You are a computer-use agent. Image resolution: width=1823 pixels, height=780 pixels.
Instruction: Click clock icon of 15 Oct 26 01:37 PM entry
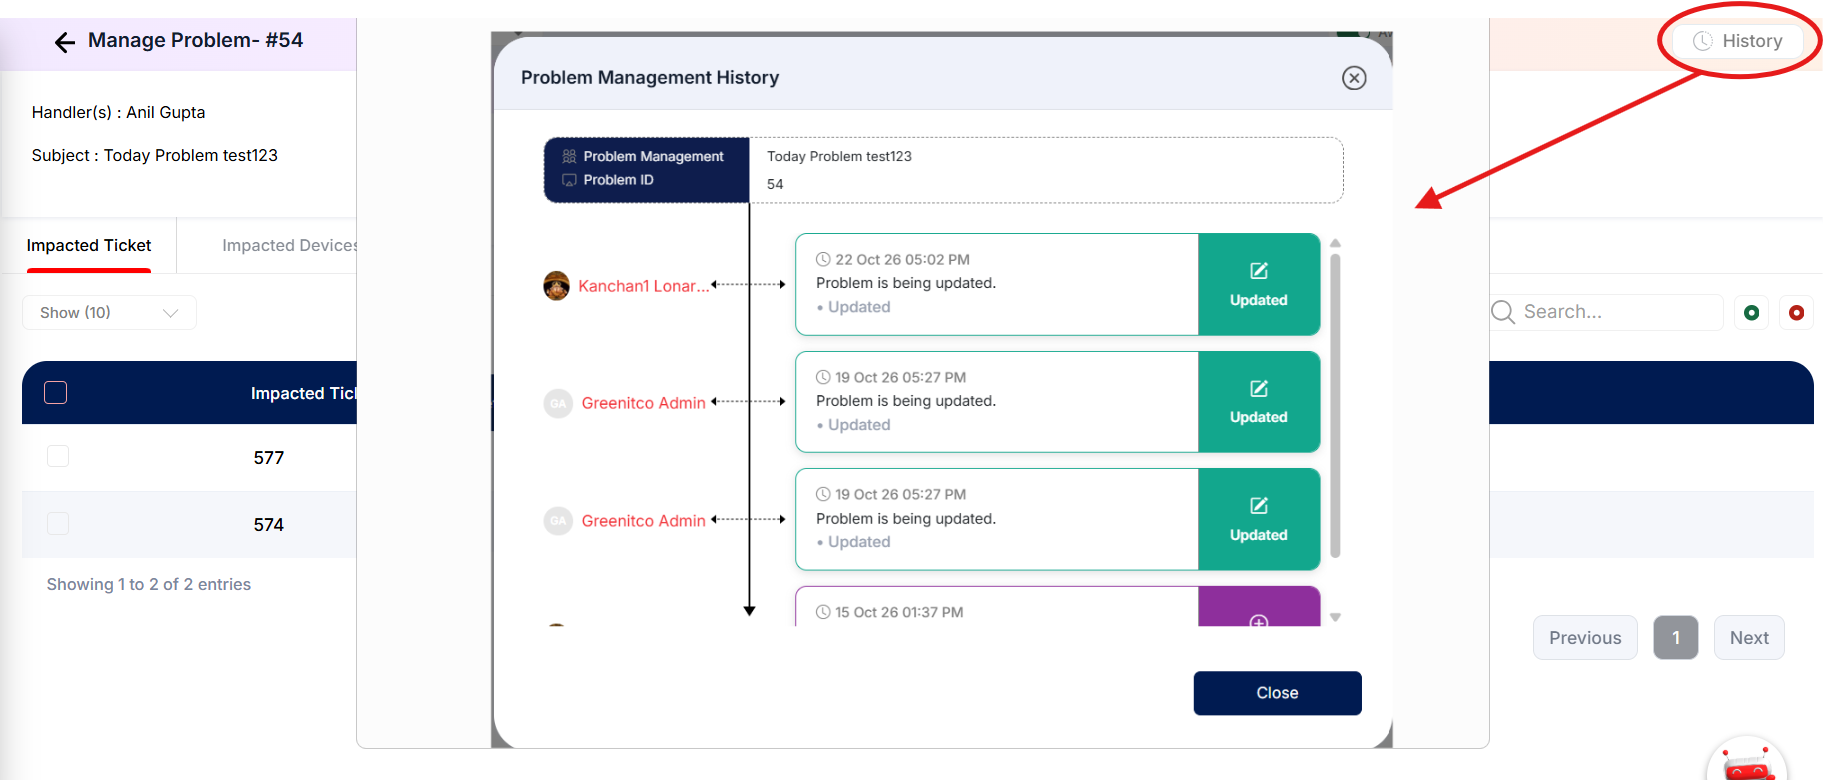[823, 612]
